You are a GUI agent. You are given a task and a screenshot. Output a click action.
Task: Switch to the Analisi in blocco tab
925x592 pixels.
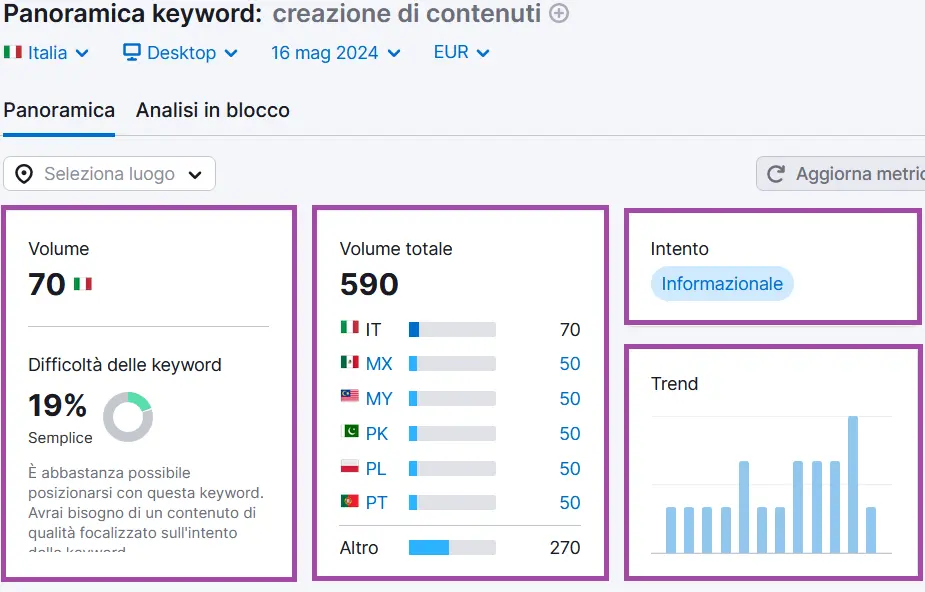213,110
